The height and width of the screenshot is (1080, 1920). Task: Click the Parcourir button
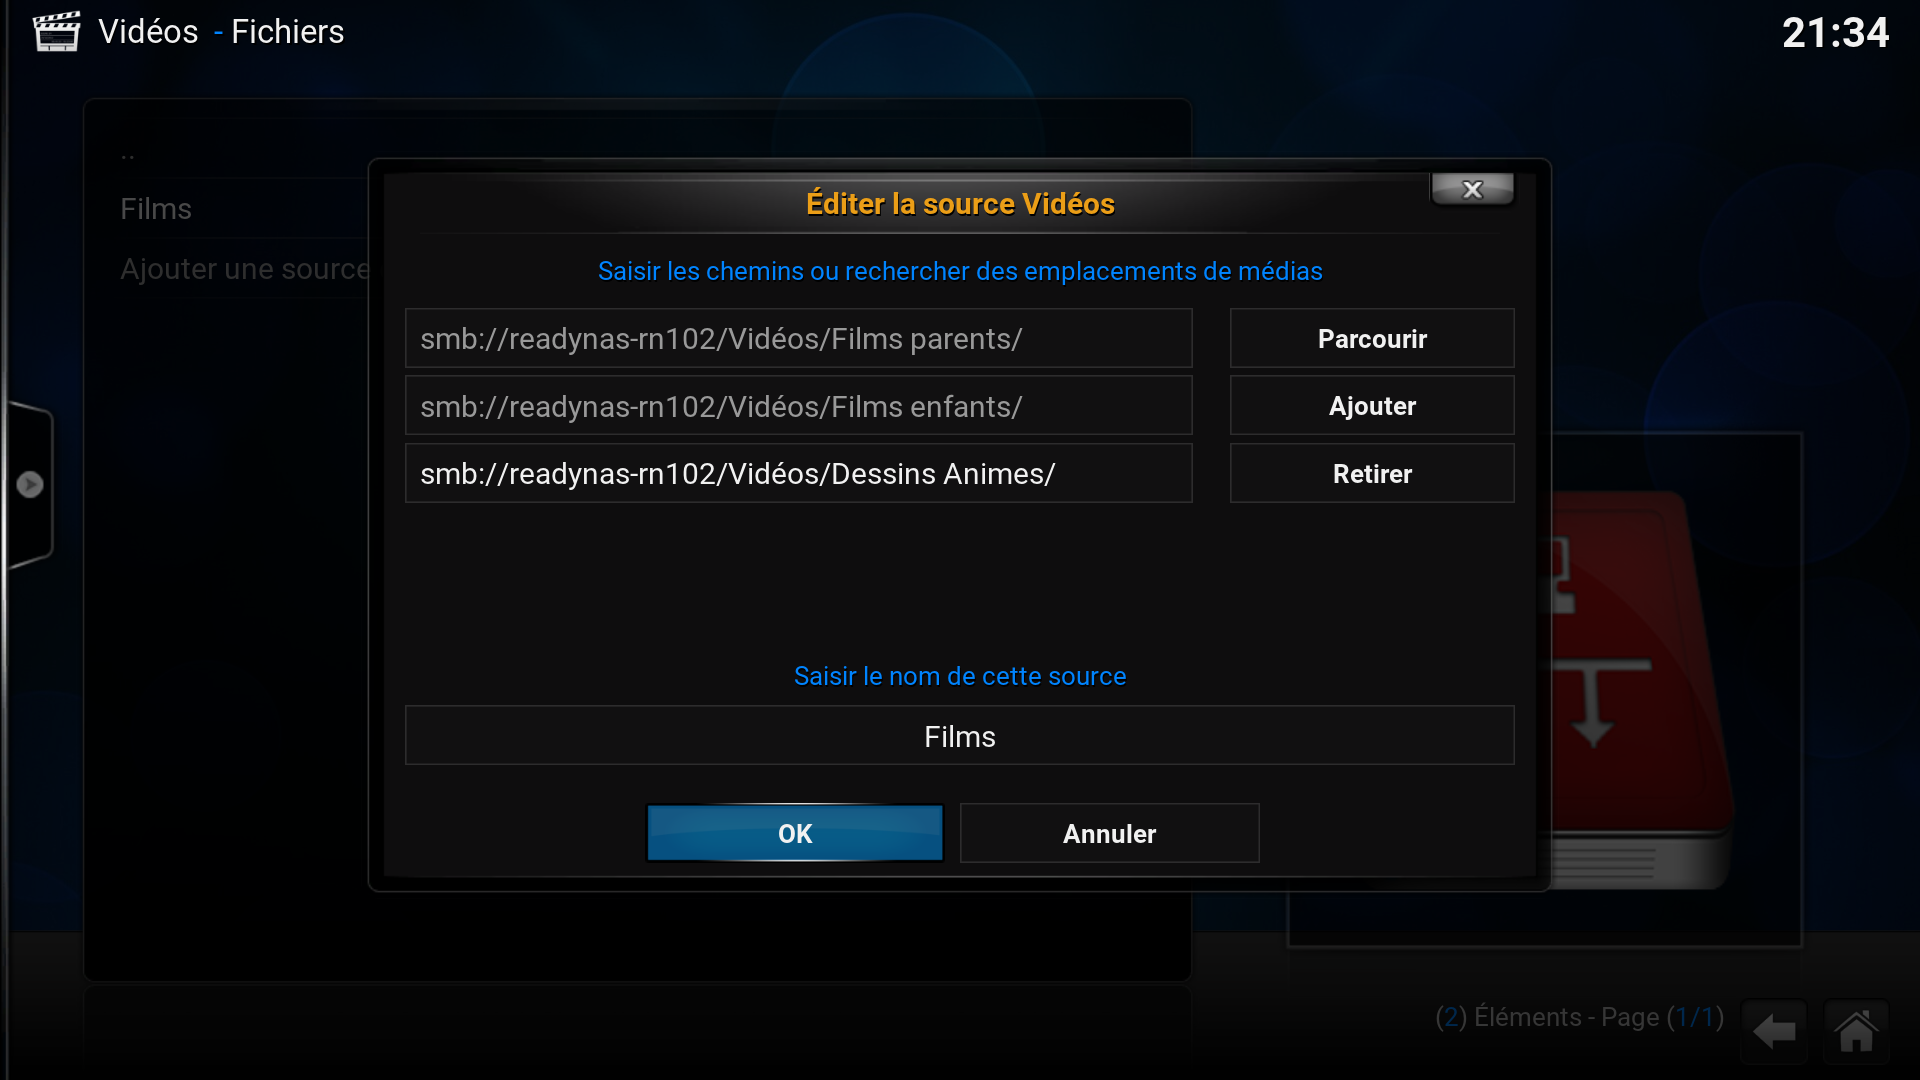click(1372, 339)
